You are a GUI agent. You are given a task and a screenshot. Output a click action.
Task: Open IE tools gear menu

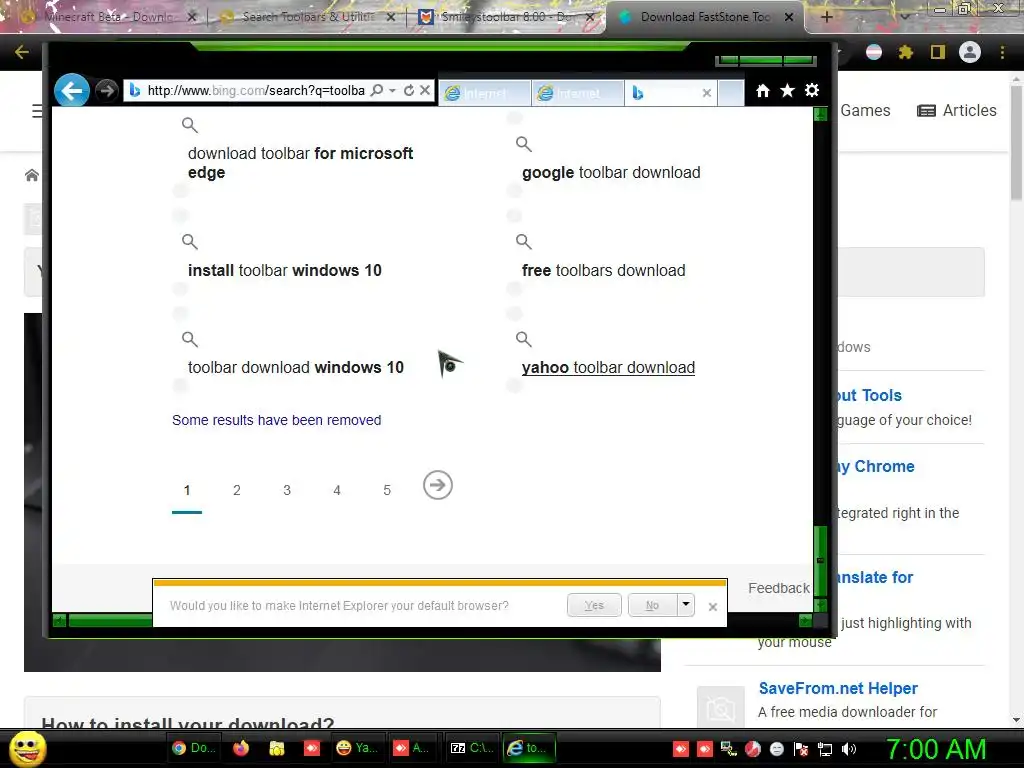(x=812, y=91)
